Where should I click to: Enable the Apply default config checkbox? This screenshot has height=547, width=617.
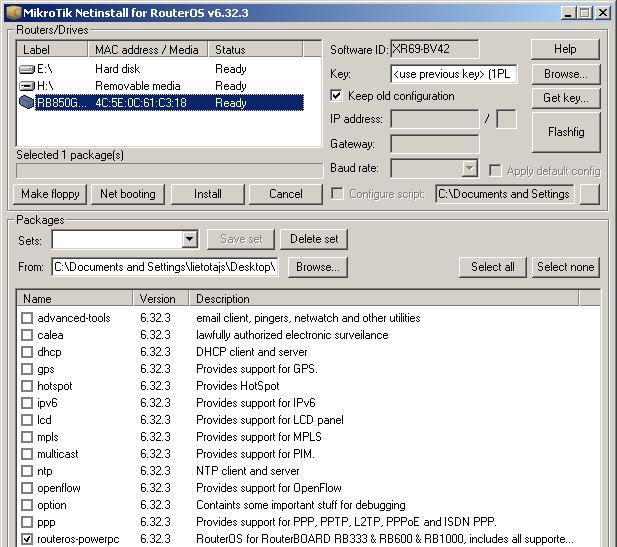tap(495, 171)
